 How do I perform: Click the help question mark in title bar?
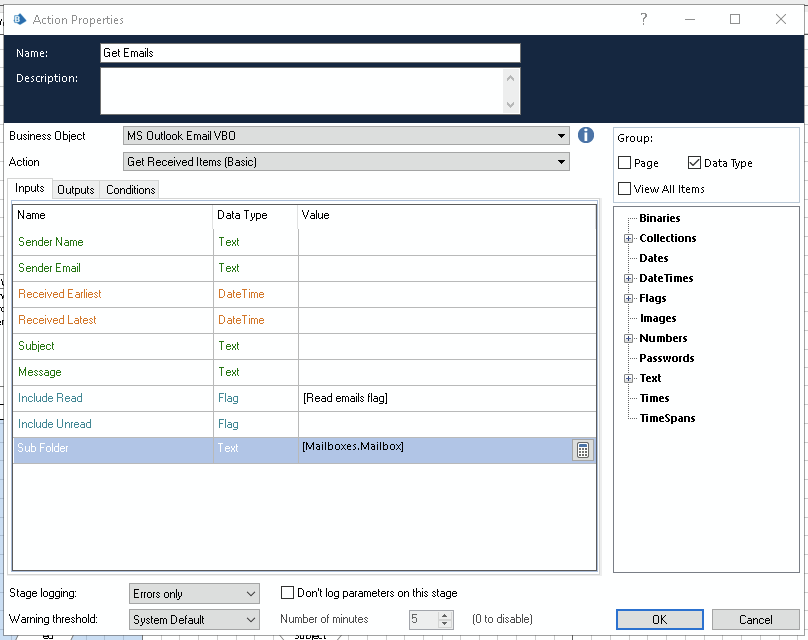pyautogui.click(x=644, y=19)
